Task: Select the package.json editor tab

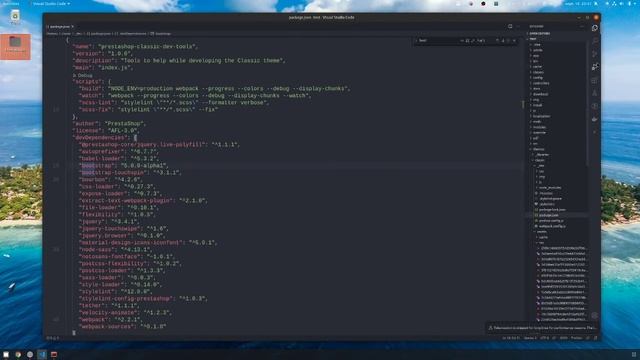Action: [60, 27]
